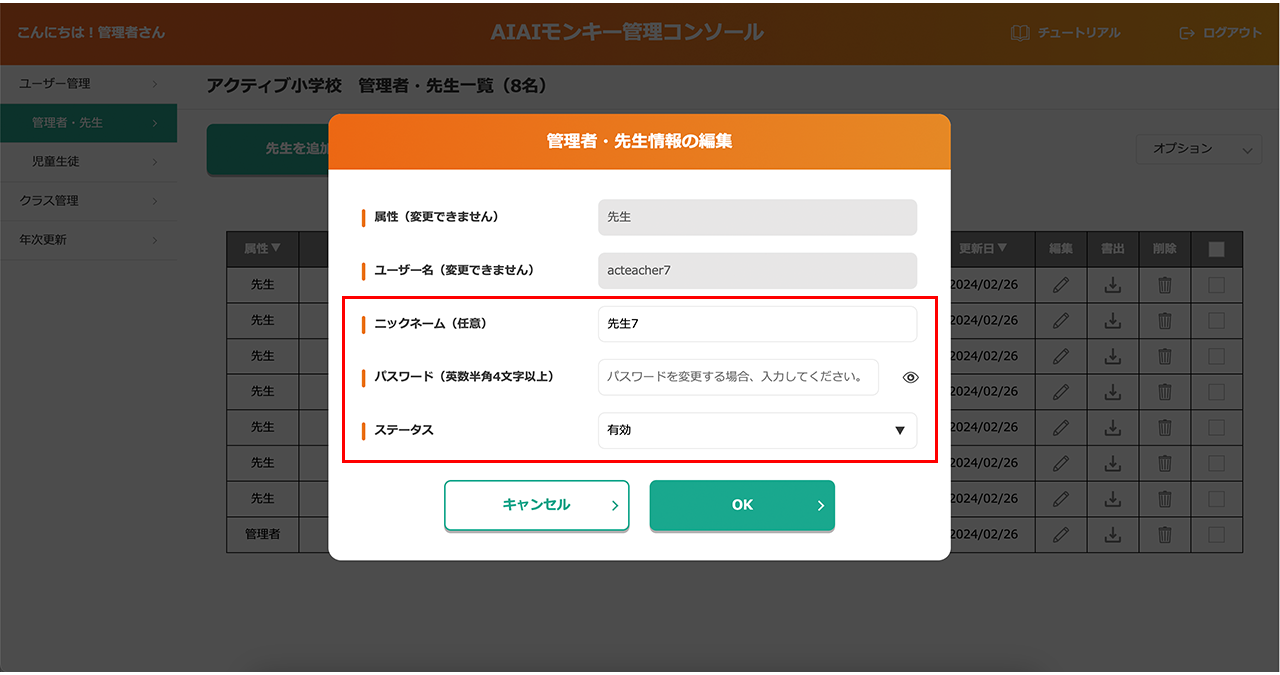1280x675 pixels.
Task: Click the OK button in dialog
Action: click(x=742, y=505)
